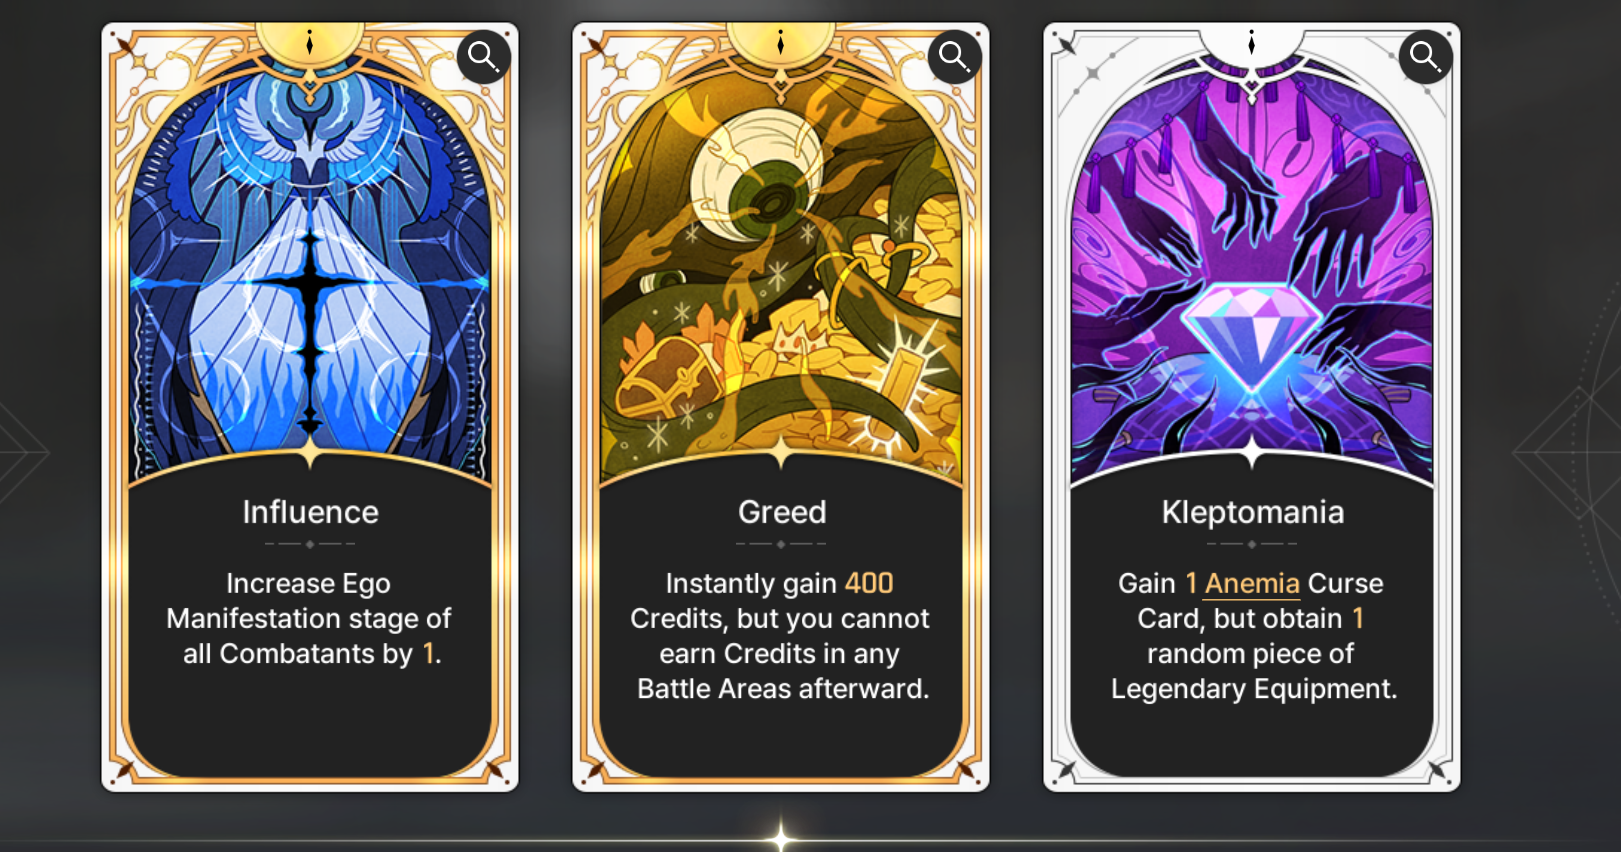Select the Influence card title
This screenshot has height=852, width=1621.
coord(310,512)
